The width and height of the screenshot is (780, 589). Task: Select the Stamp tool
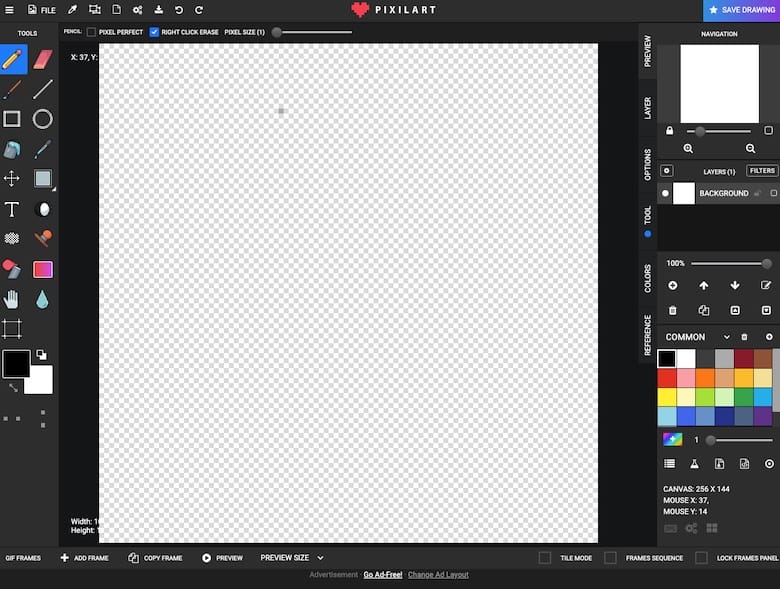43,238
